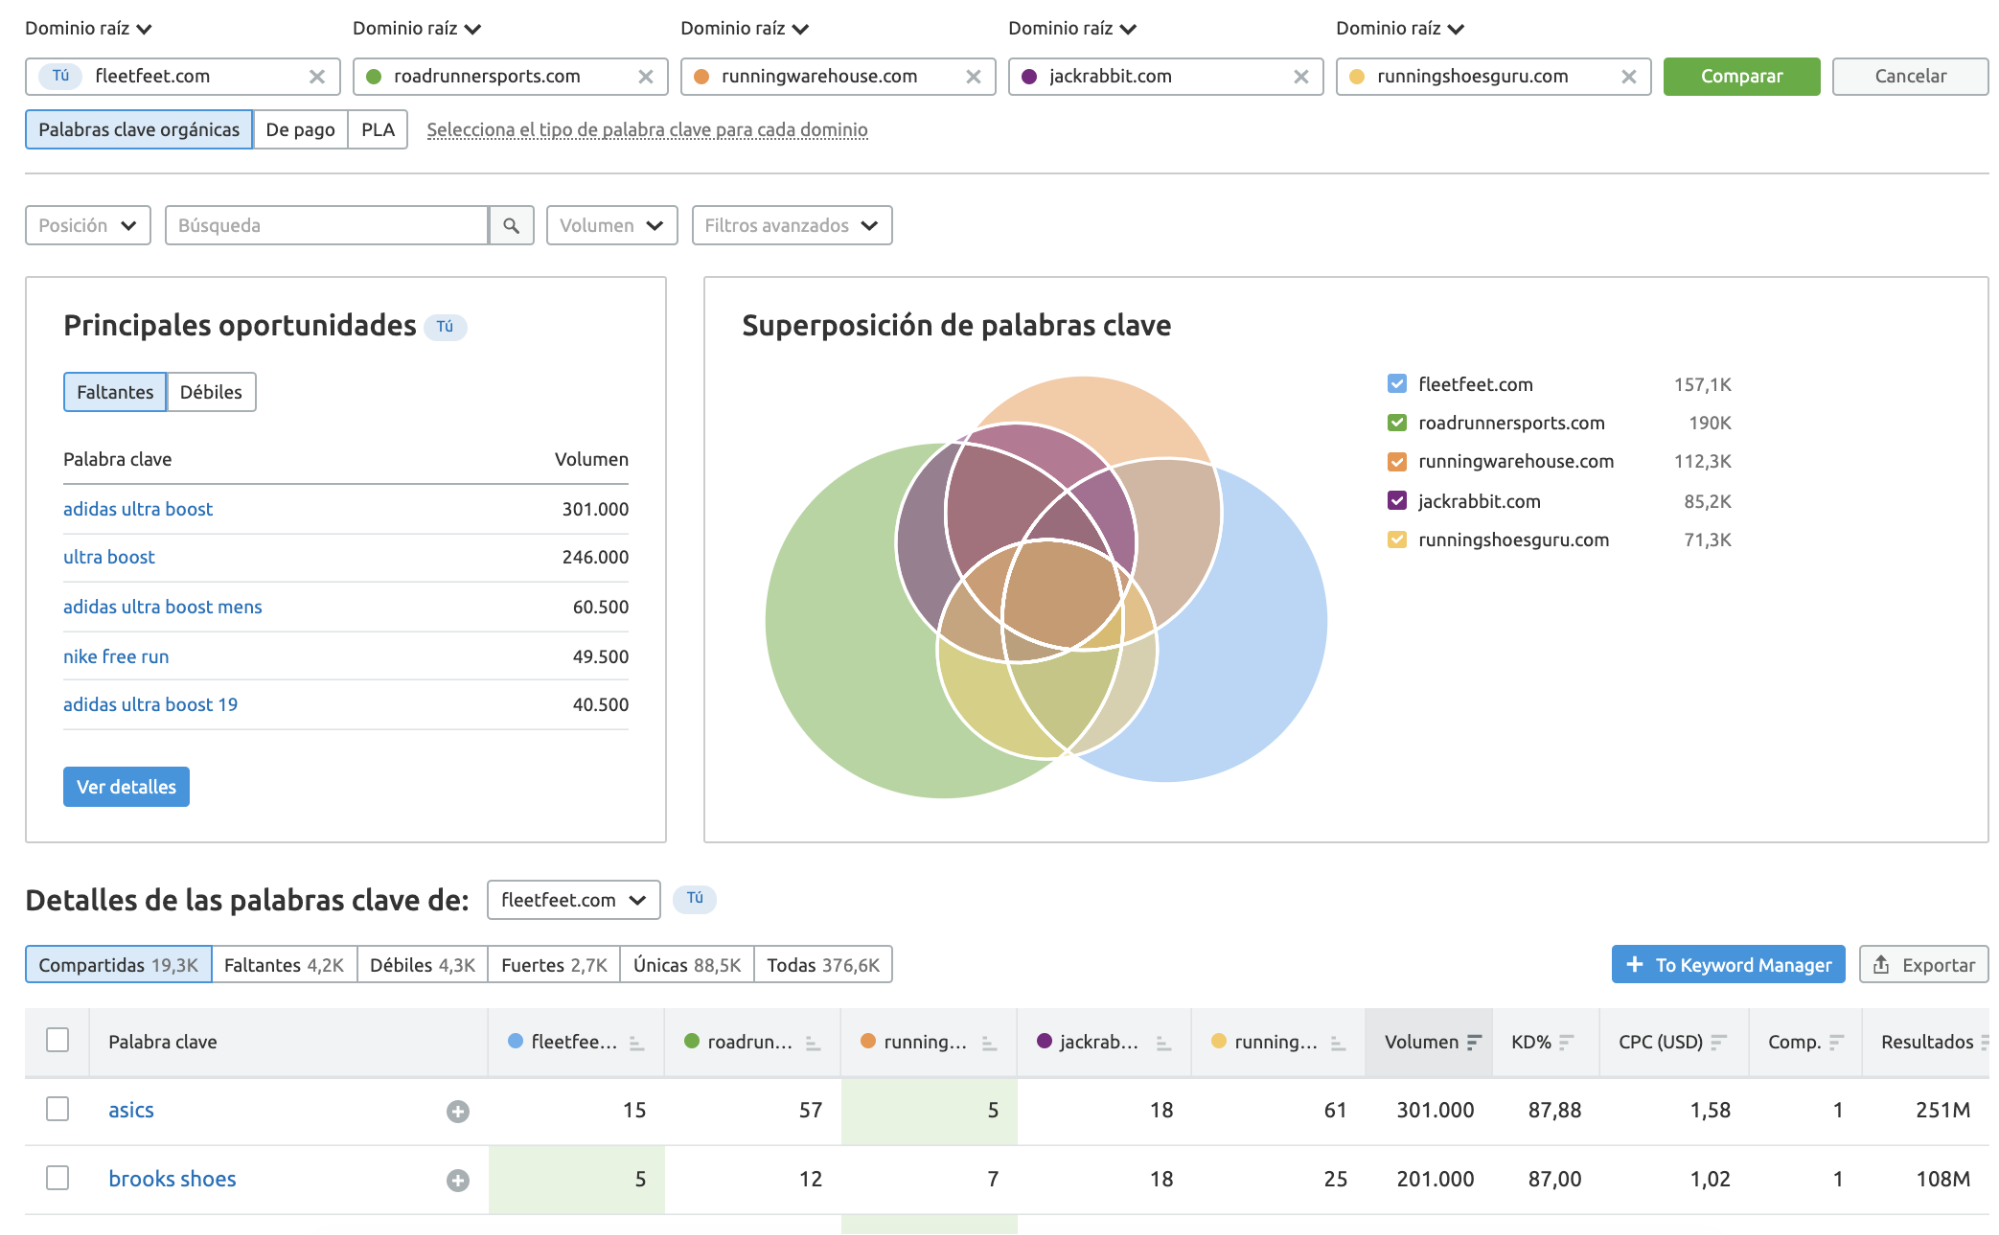Expand Filtros avanzados dropdown
This screenshot has height=1235, width=1999.
coord(792,226)
